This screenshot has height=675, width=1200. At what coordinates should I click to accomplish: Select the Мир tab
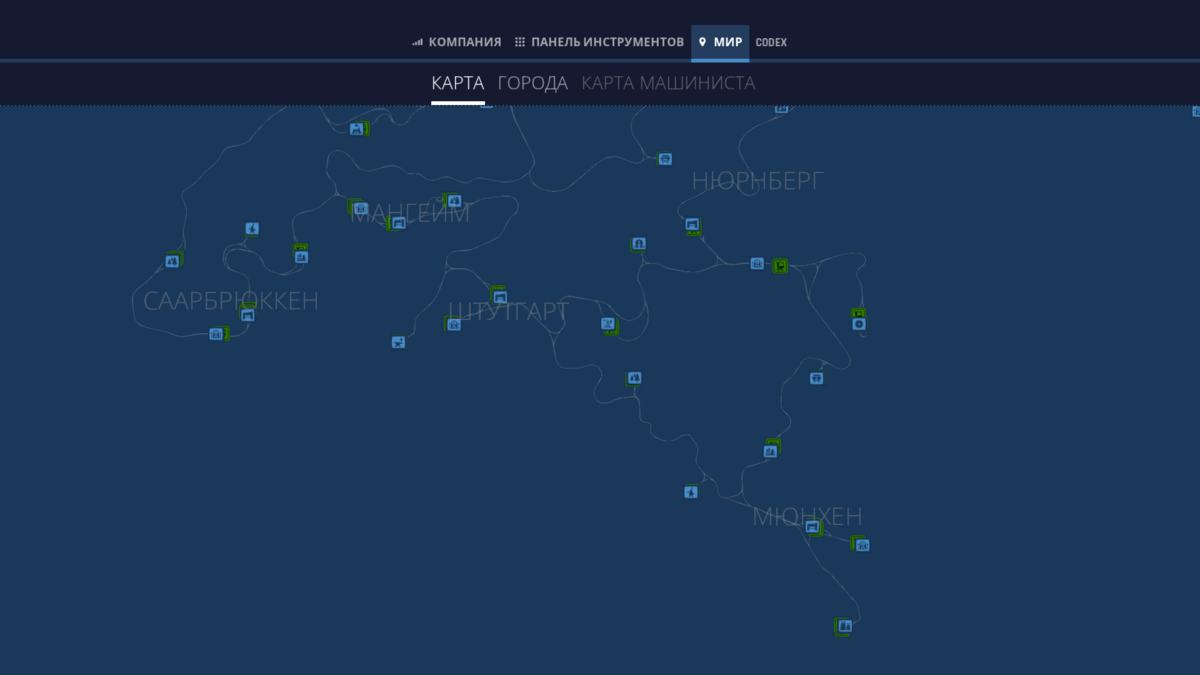click(x=720, y=42)
